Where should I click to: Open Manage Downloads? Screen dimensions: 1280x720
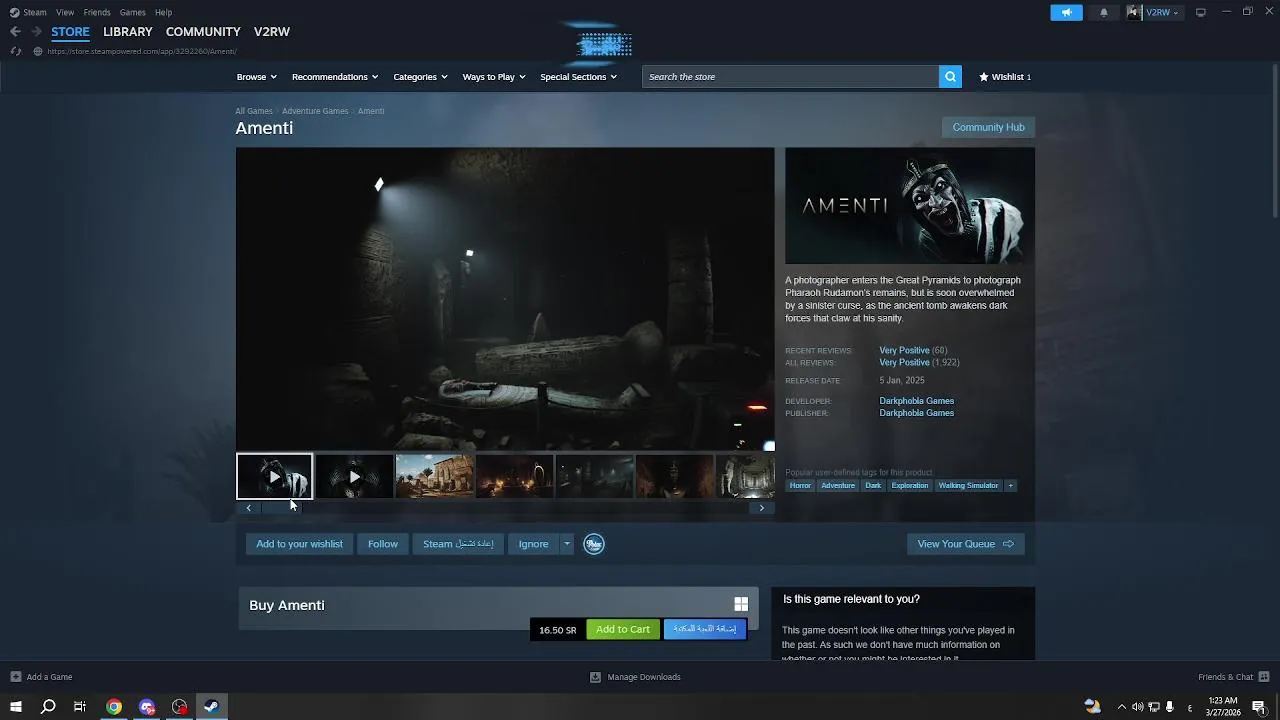point(636,677)
